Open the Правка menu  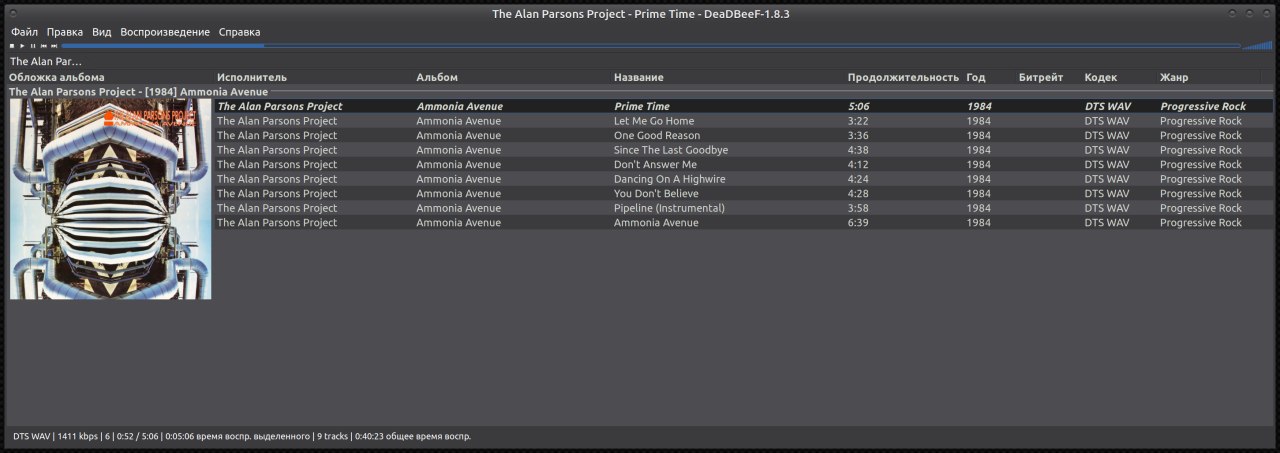[65, 32]
